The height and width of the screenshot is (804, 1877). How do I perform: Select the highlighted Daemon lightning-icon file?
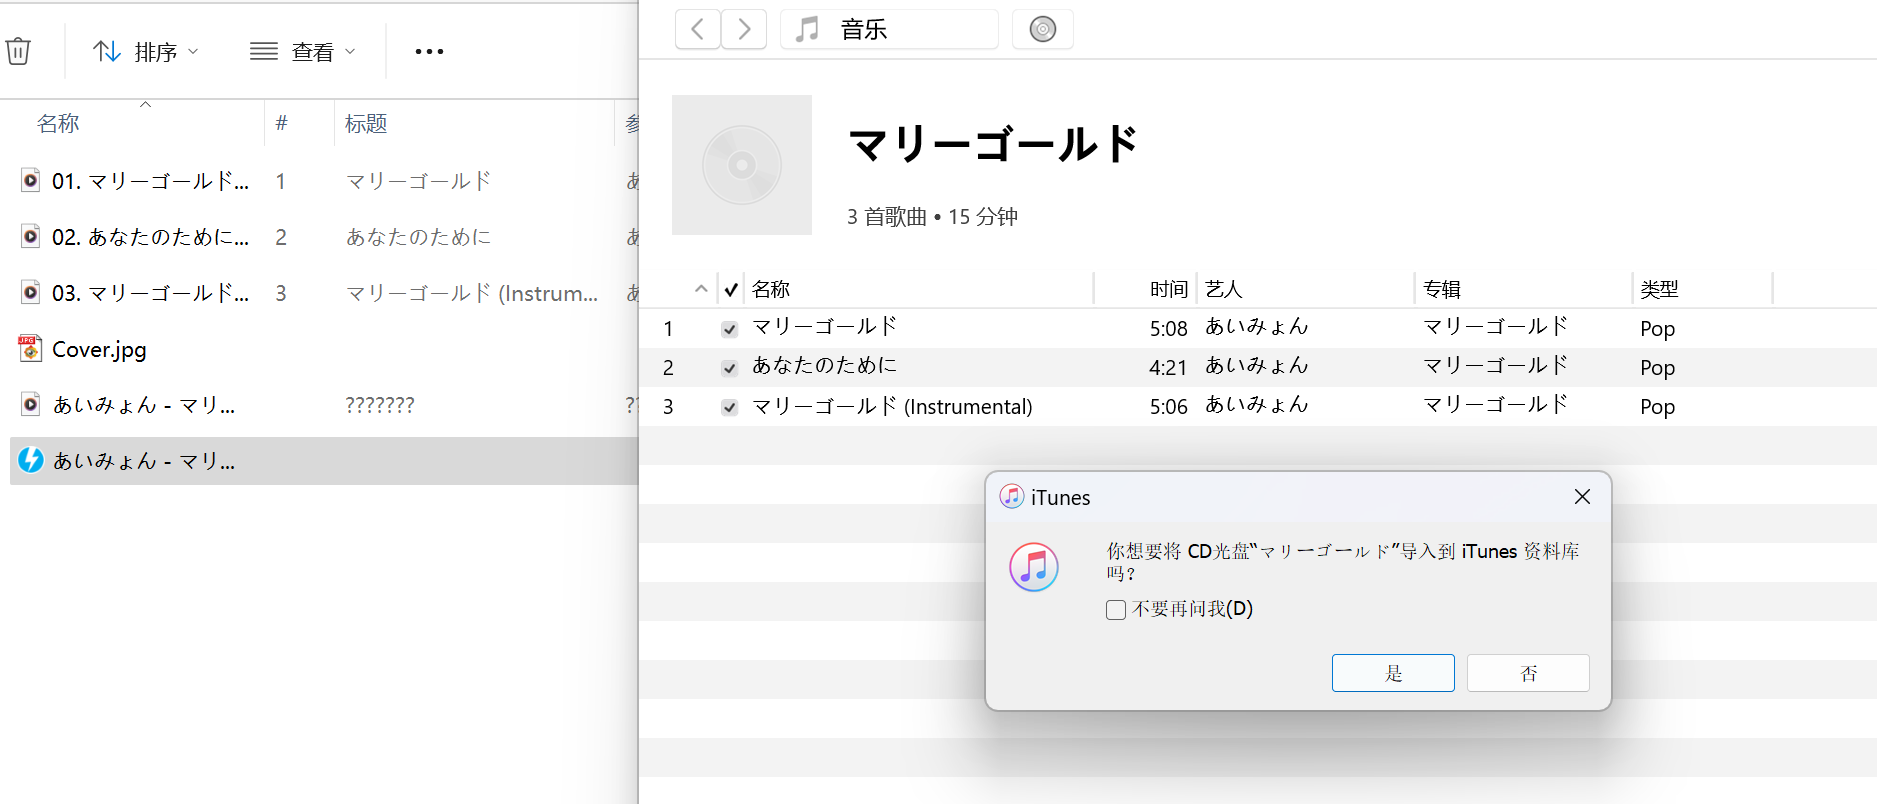(324, 461)
